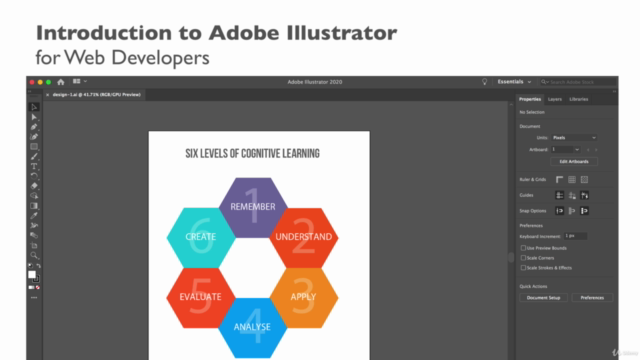Viewport: 640px width, 360px height.
Task: Expand Arrange Documents dropdown chevron
Action: point(85,82)
